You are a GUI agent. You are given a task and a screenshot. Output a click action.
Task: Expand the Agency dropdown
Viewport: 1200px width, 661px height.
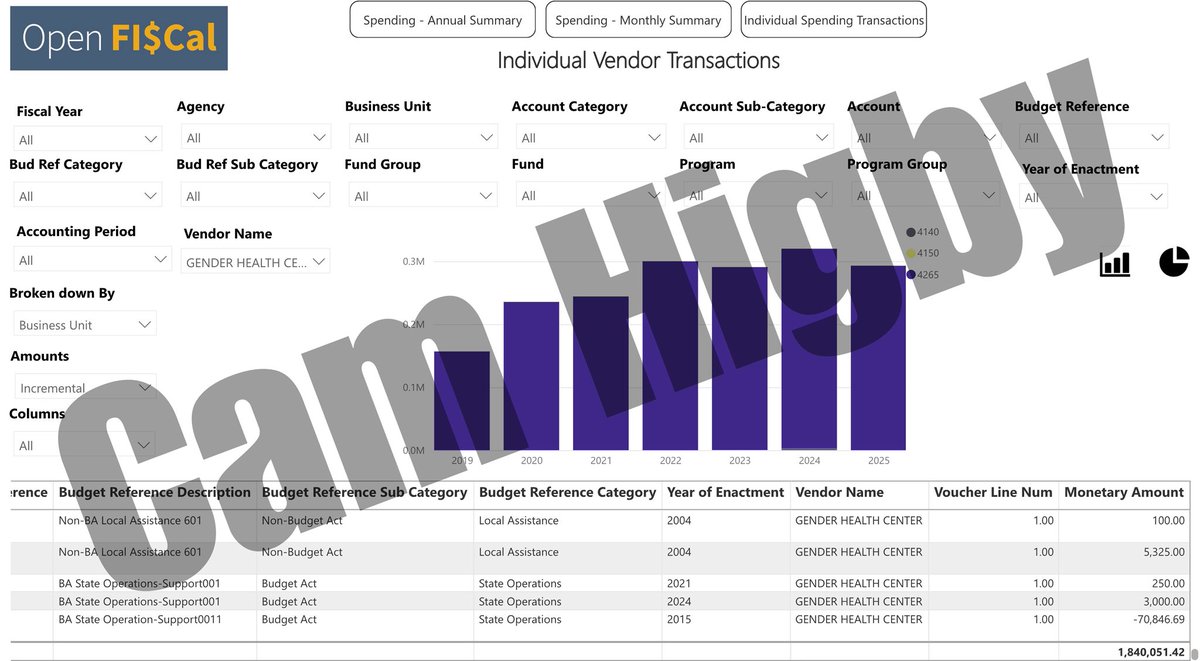pyautogui.click(x=255, y=137)
